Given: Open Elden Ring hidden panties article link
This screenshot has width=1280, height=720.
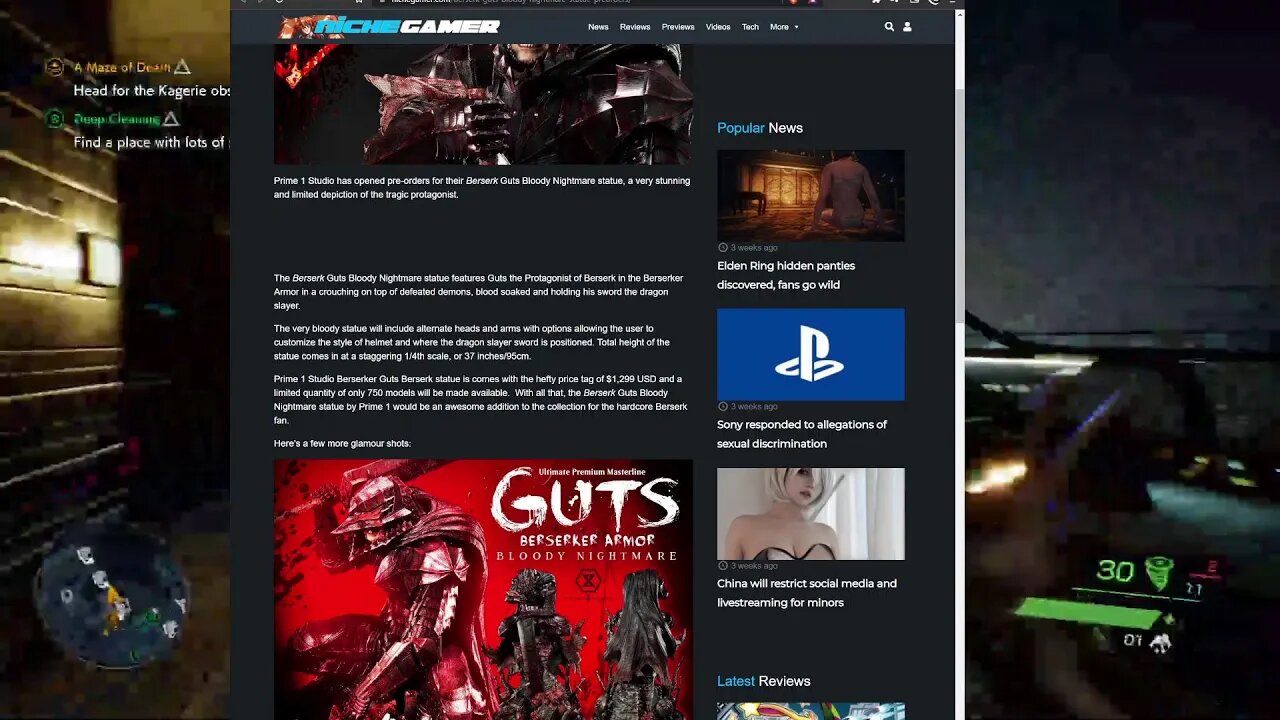Looking at the screenshot, I should click(786, 275).
